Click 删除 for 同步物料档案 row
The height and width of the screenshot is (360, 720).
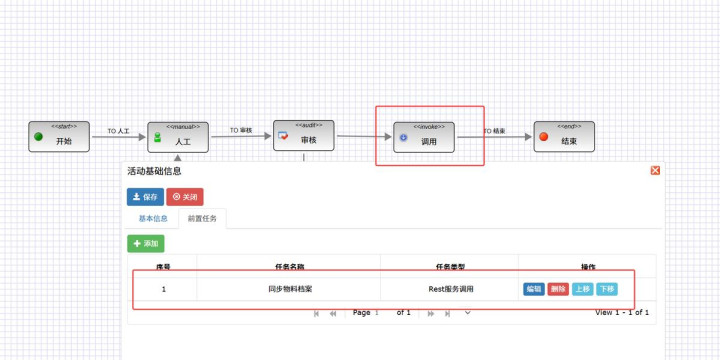click(558, 289)
